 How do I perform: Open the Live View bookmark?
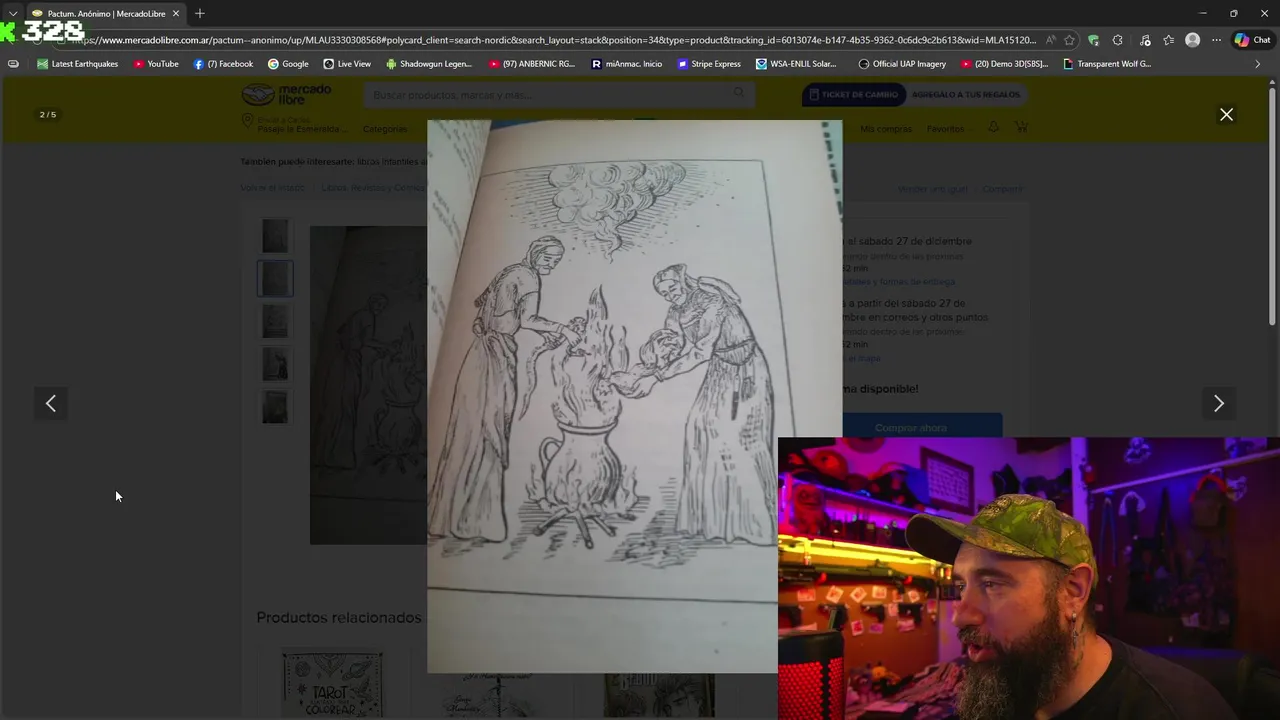coord(347,64)
